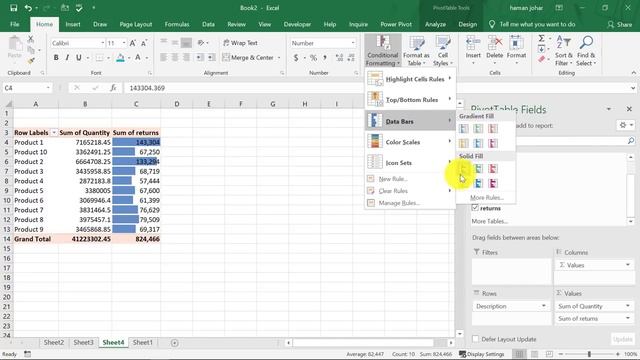The height and width of the screenshot is (360, 640).
Task: Apply Percent style format
Action: 313,58
